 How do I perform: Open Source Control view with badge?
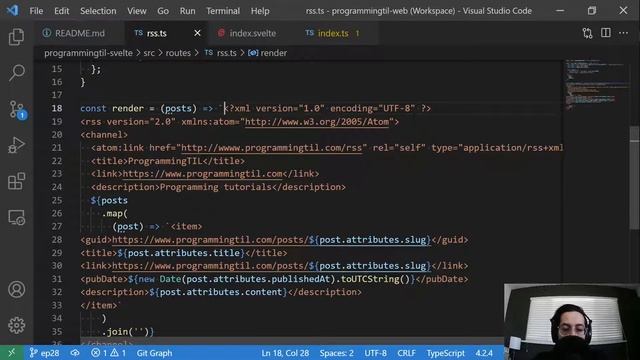pyautogui.click(x=17, y=109)
